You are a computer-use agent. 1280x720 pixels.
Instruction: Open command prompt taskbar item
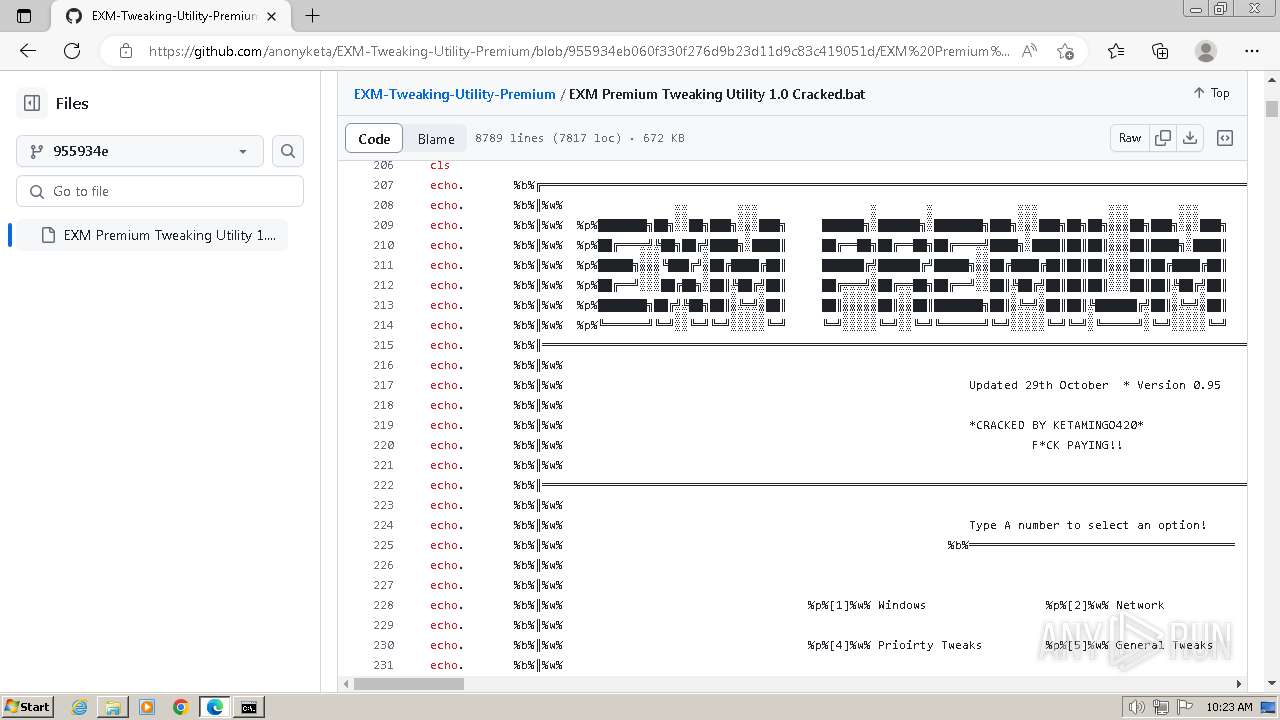[x=249, y=707]
